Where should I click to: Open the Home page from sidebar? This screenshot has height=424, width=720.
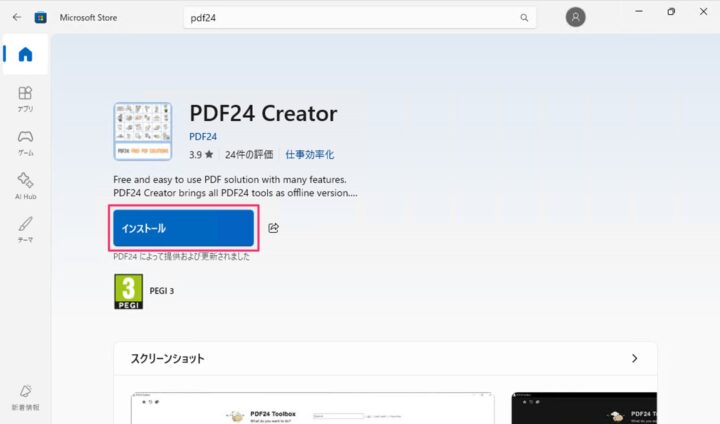point(25,55)
